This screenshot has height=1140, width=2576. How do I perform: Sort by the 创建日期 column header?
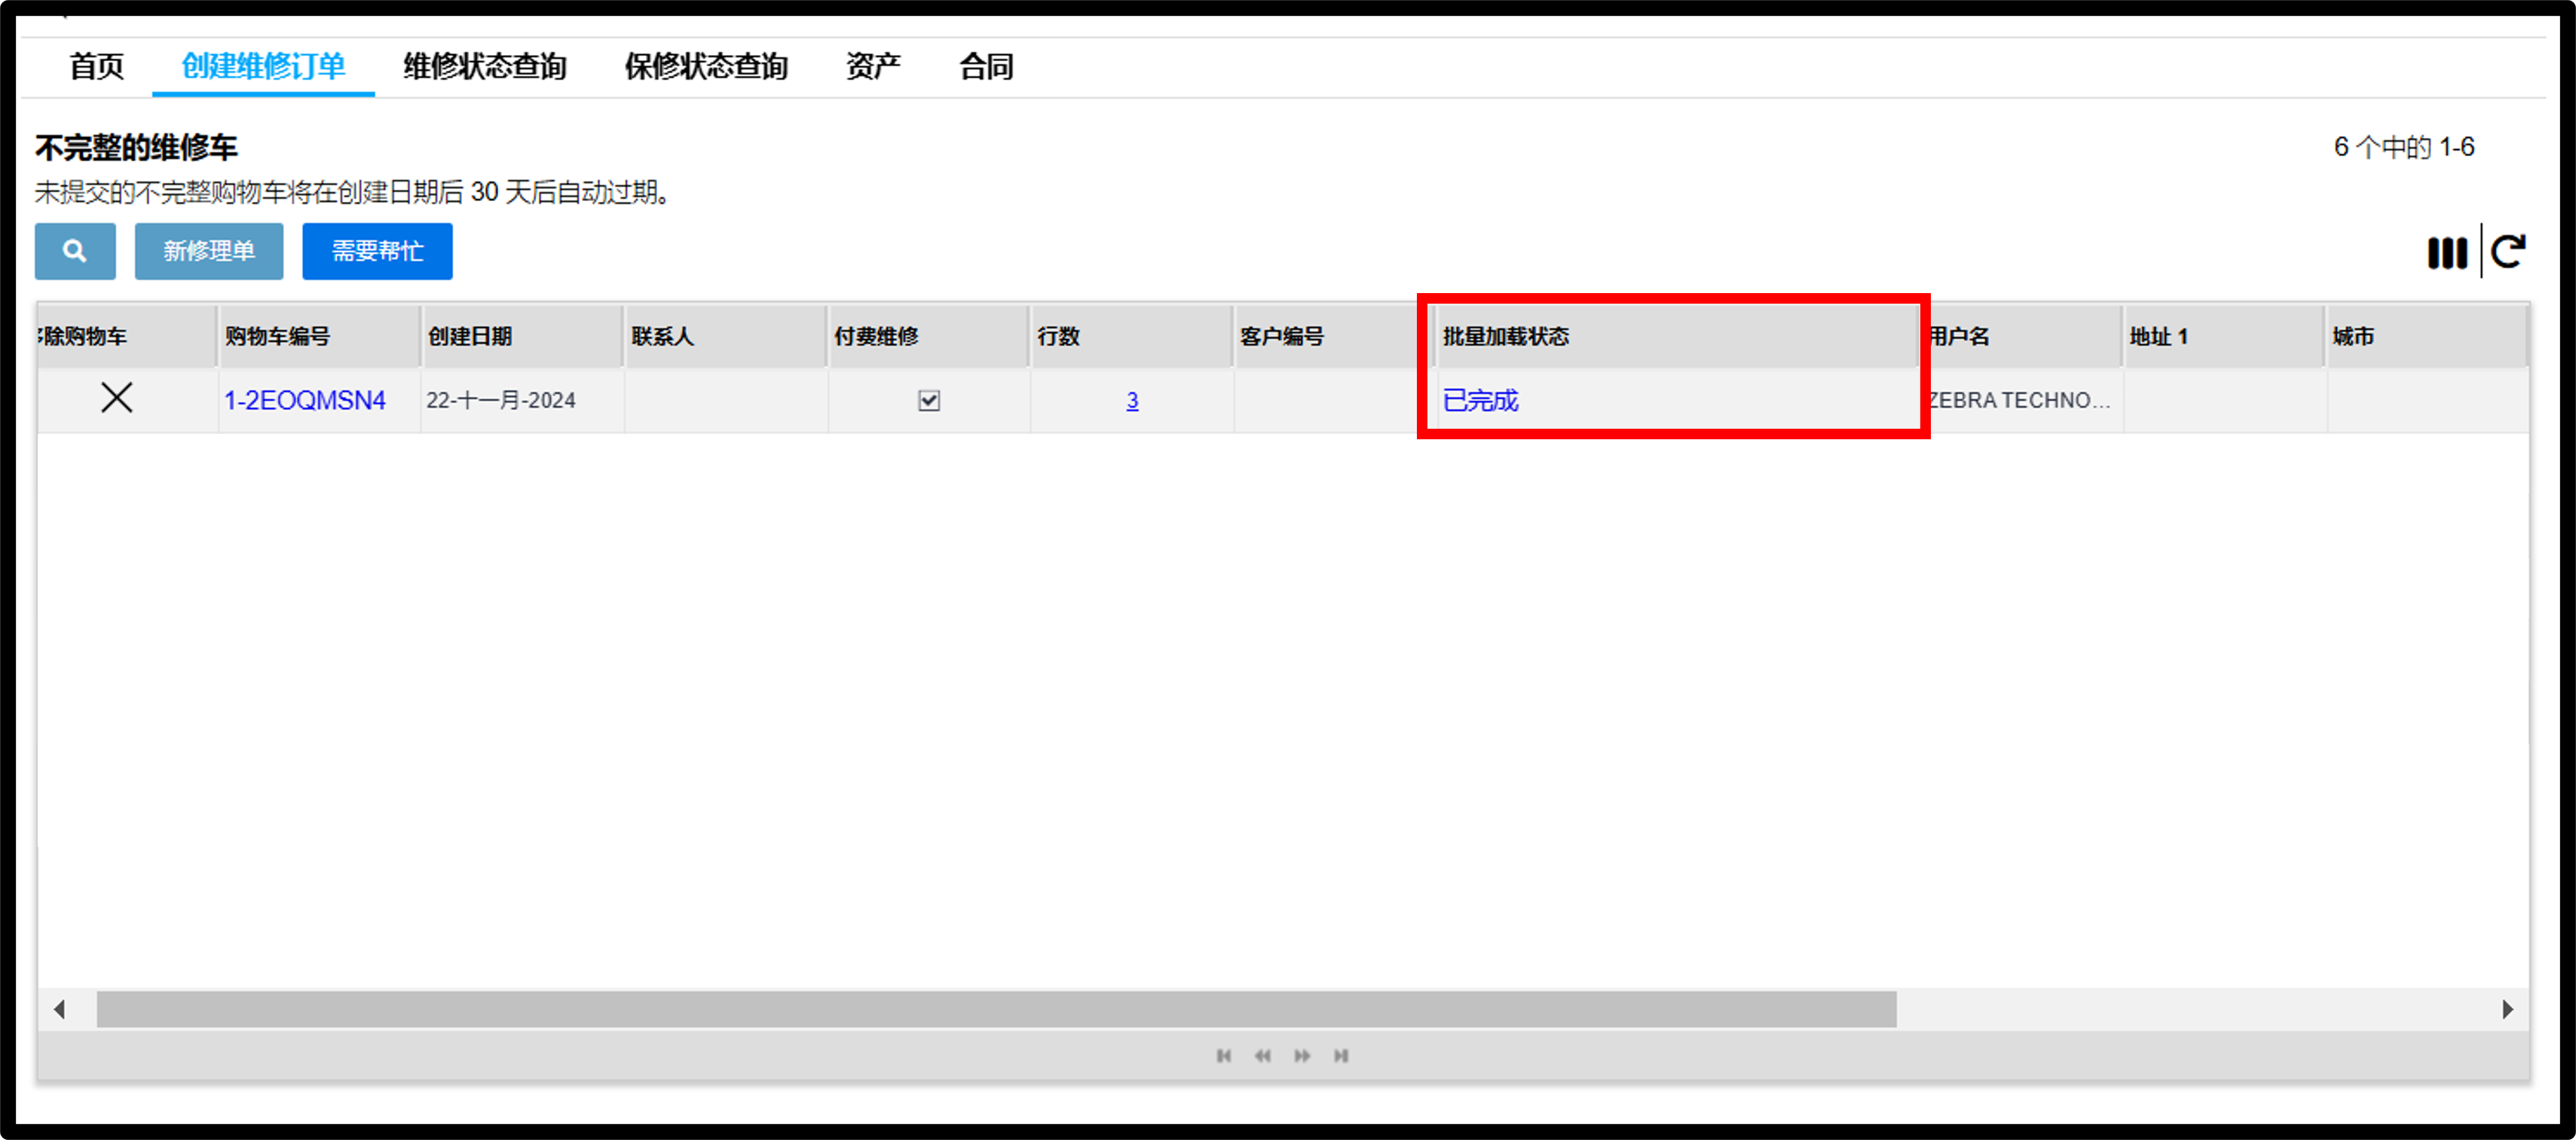[521, 337]
